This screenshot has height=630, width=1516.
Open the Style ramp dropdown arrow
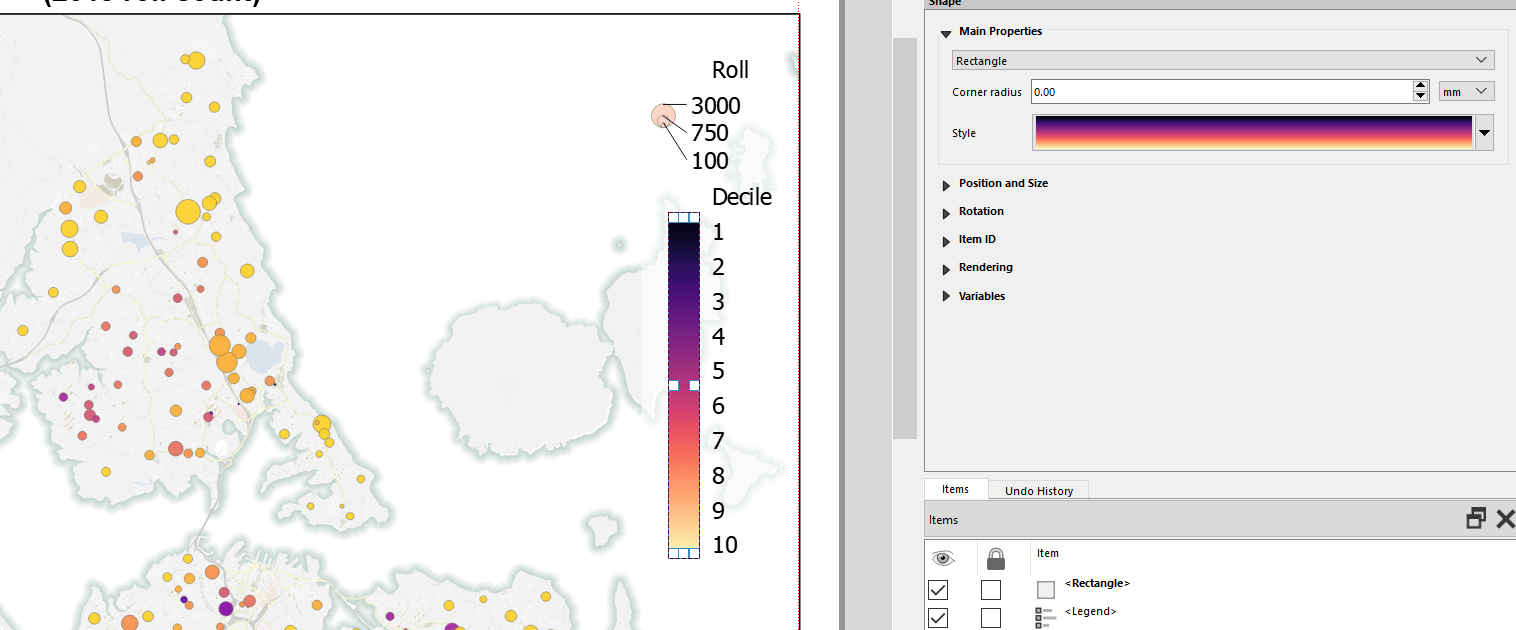[x=1484, y=132]
